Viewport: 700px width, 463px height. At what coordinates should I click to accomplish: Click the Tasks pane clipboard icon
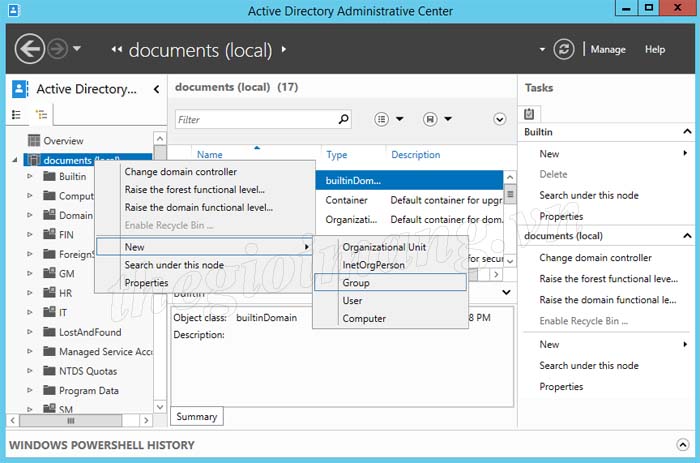(529, 114)
